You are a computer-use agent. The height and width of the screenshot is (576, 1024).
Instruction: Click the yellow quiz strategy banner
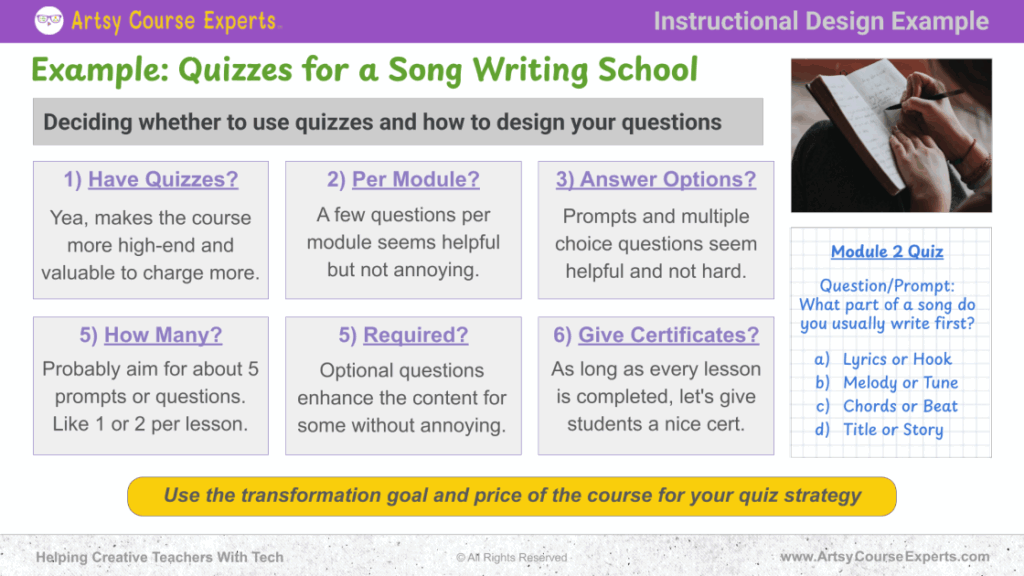pos(512,496)
